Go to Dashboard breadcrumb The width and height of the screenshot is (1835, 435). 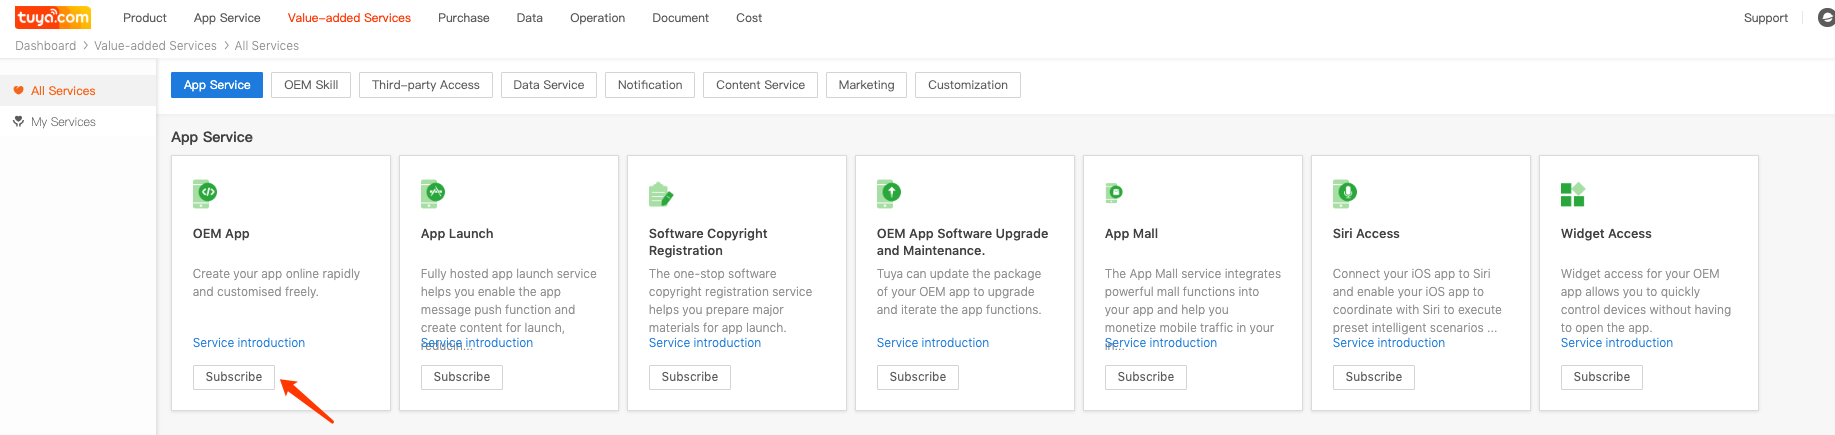pos(45,46)
